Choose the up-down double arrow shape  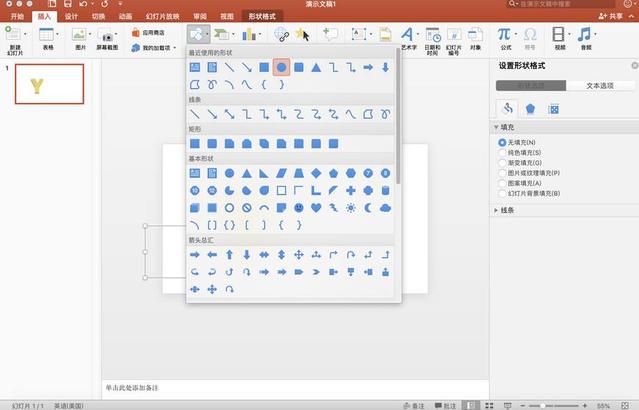(x=281, y=255)
